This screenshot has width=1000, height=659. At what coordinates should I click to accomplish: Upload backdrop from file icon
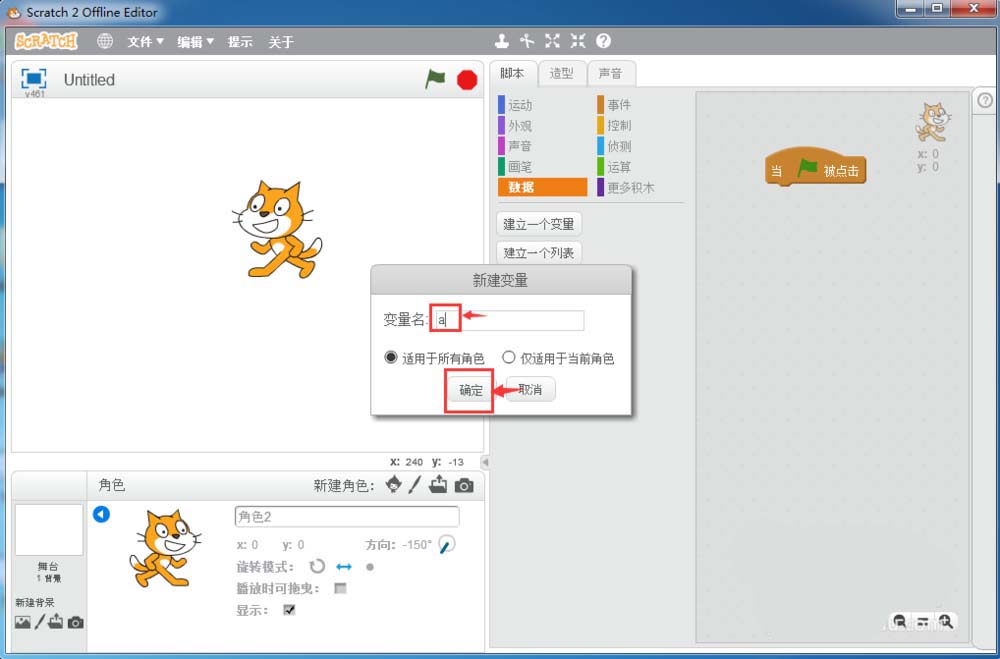[x=56, y=621]
